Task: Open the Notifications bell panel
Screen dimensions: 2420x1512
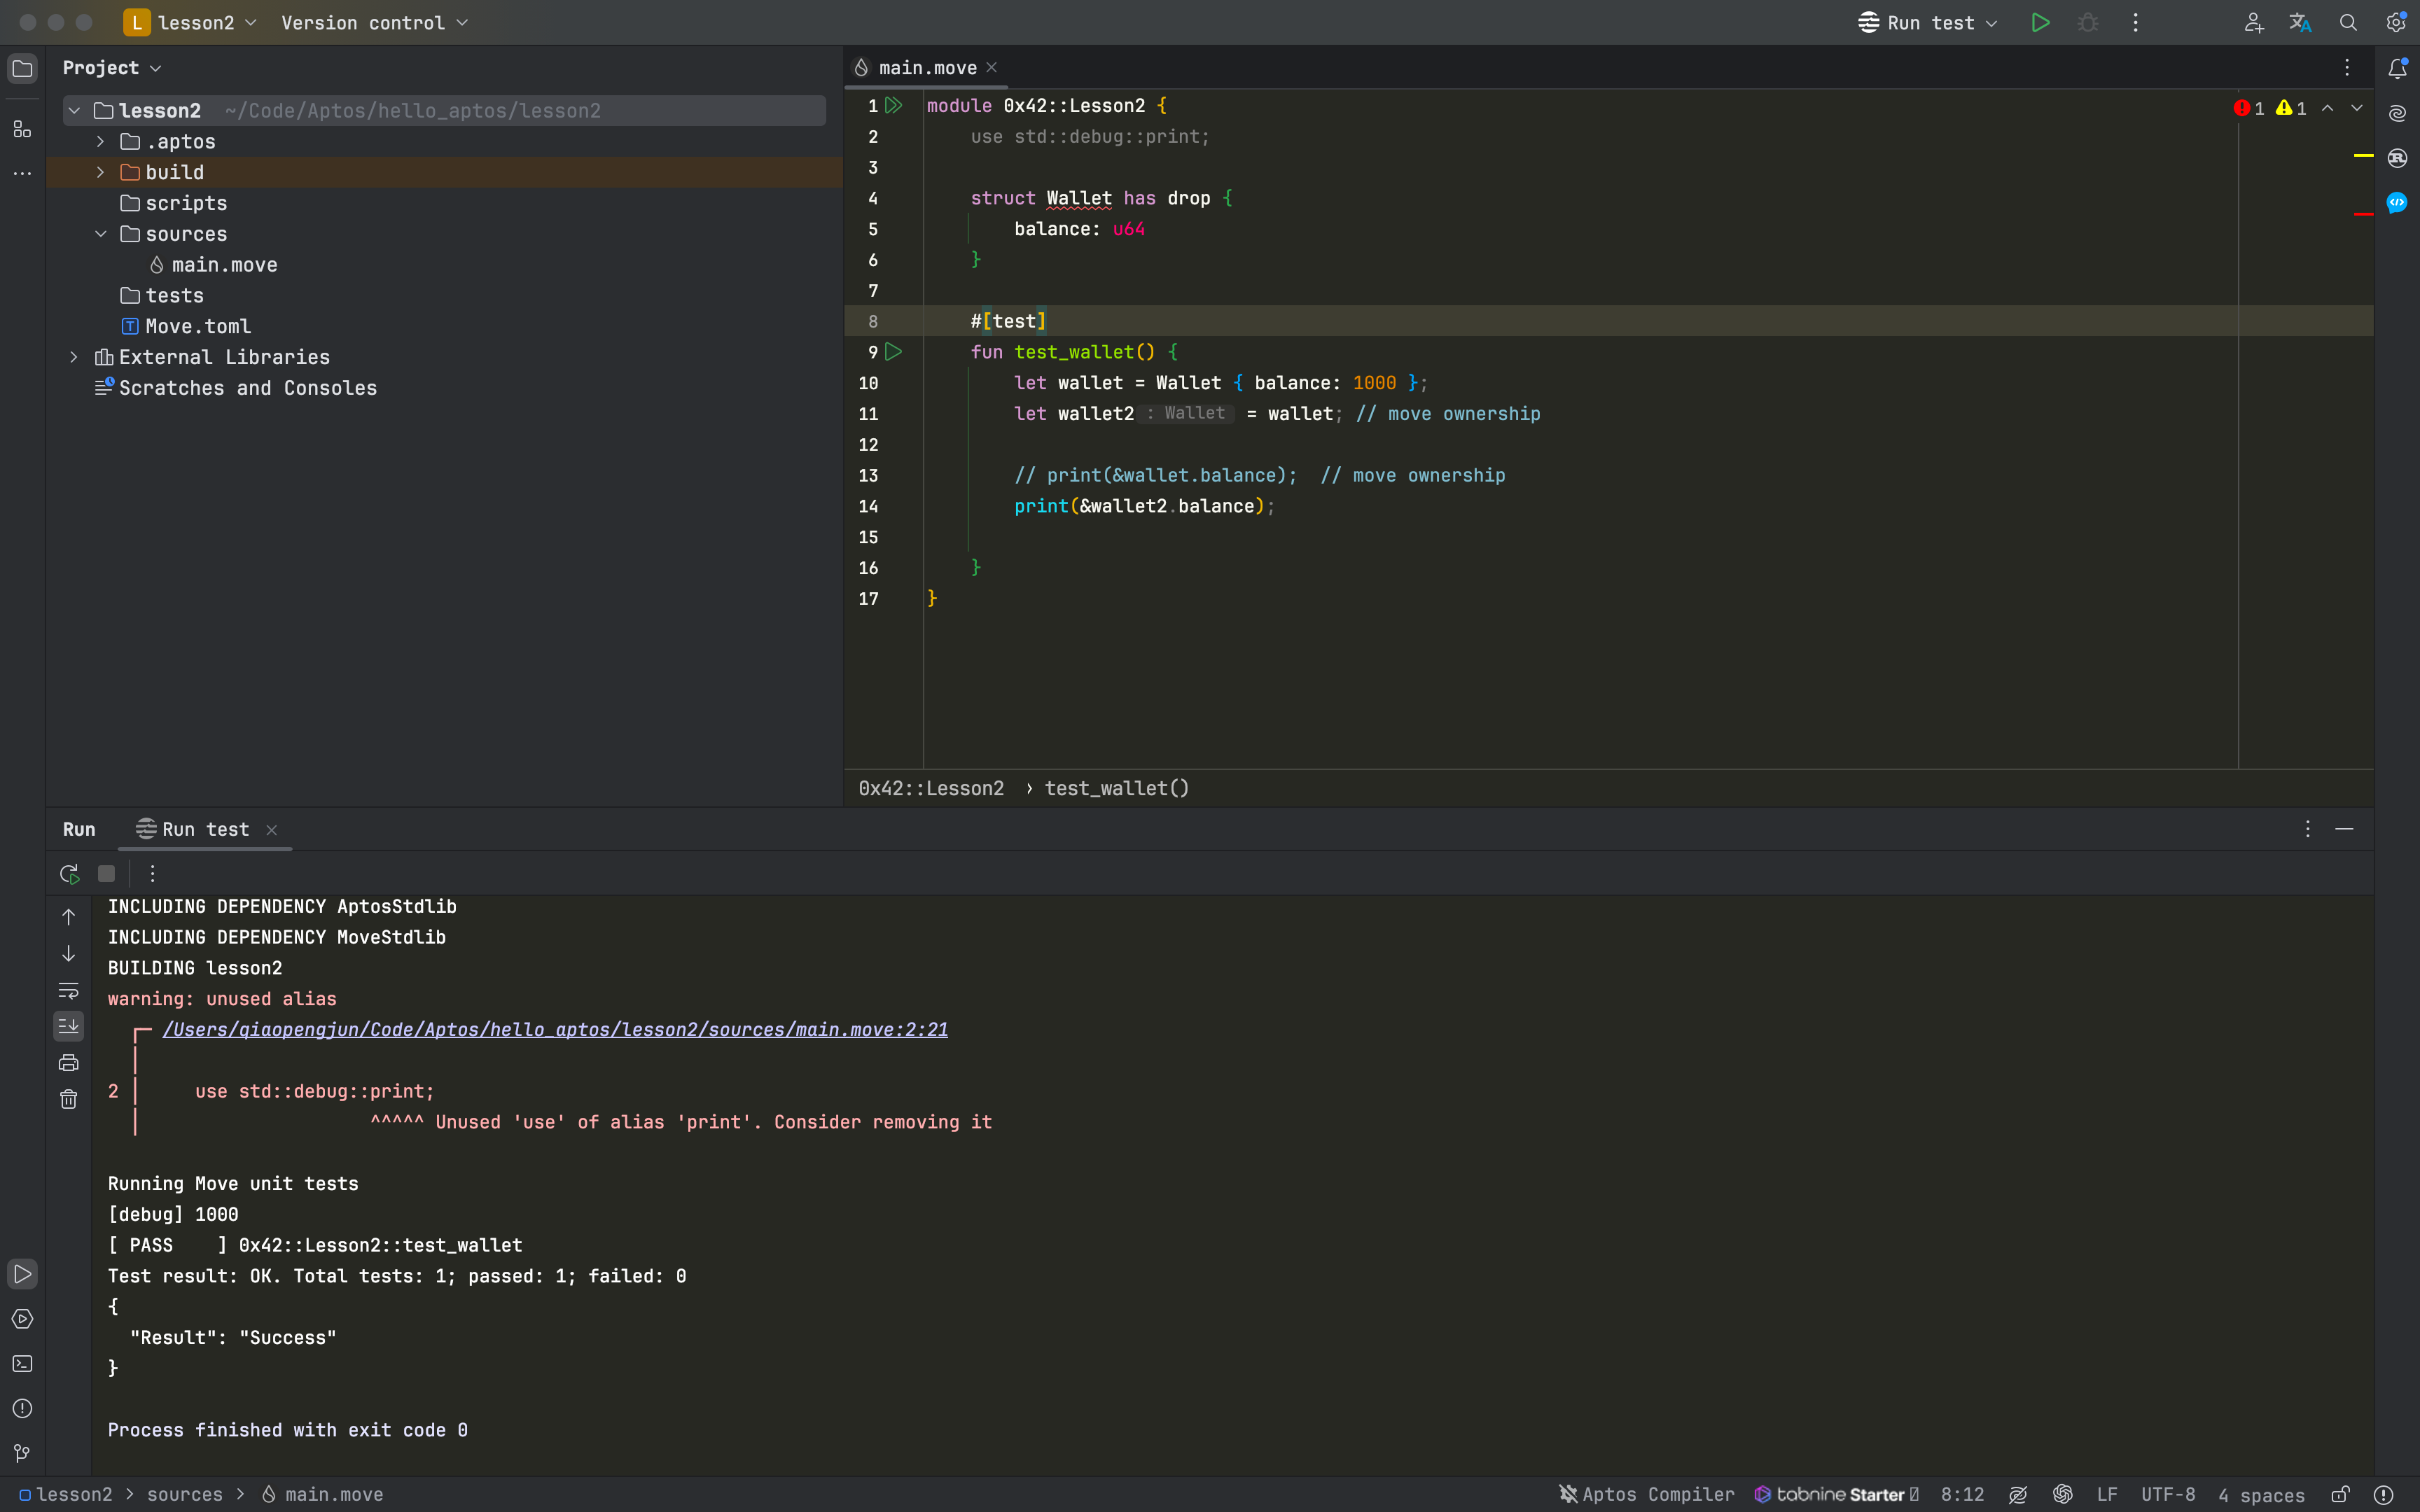Action: tap(2397, 68)
